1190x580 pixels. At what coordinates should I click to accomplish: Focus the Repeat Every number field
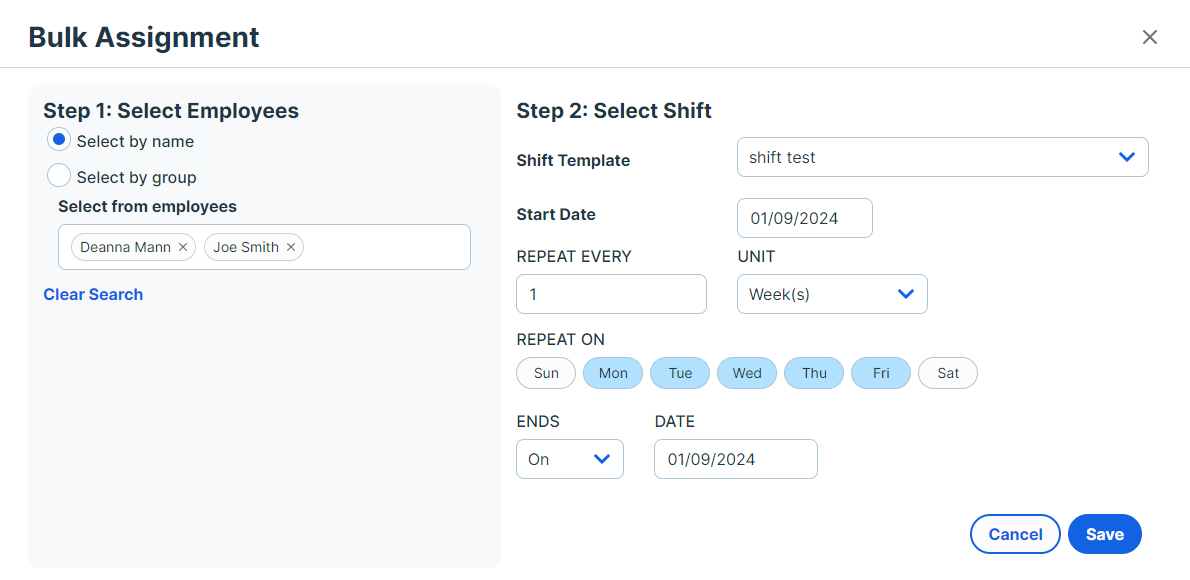pyautogui.click(x=611, y=294)
